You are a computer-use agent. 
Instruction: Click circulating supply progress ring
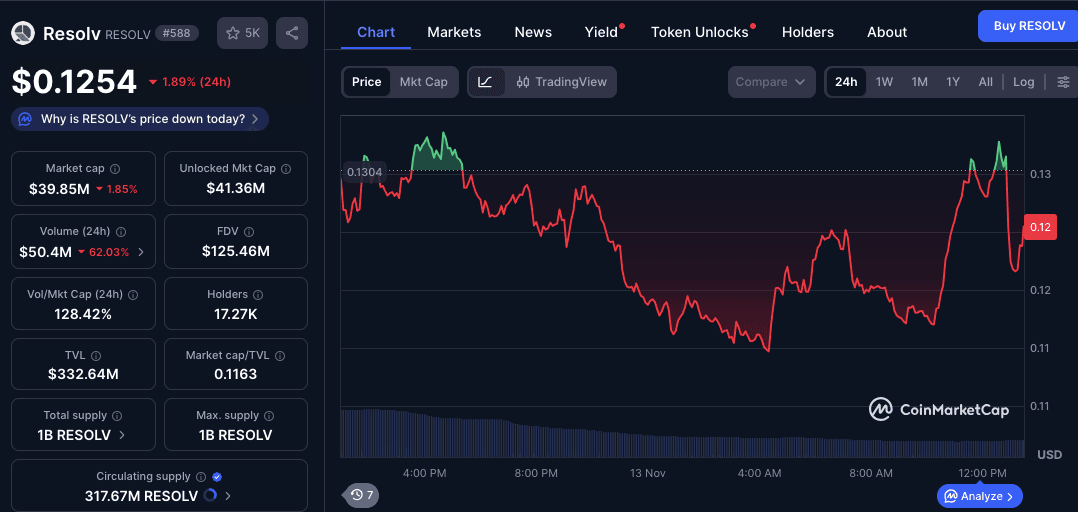[211, 495]
